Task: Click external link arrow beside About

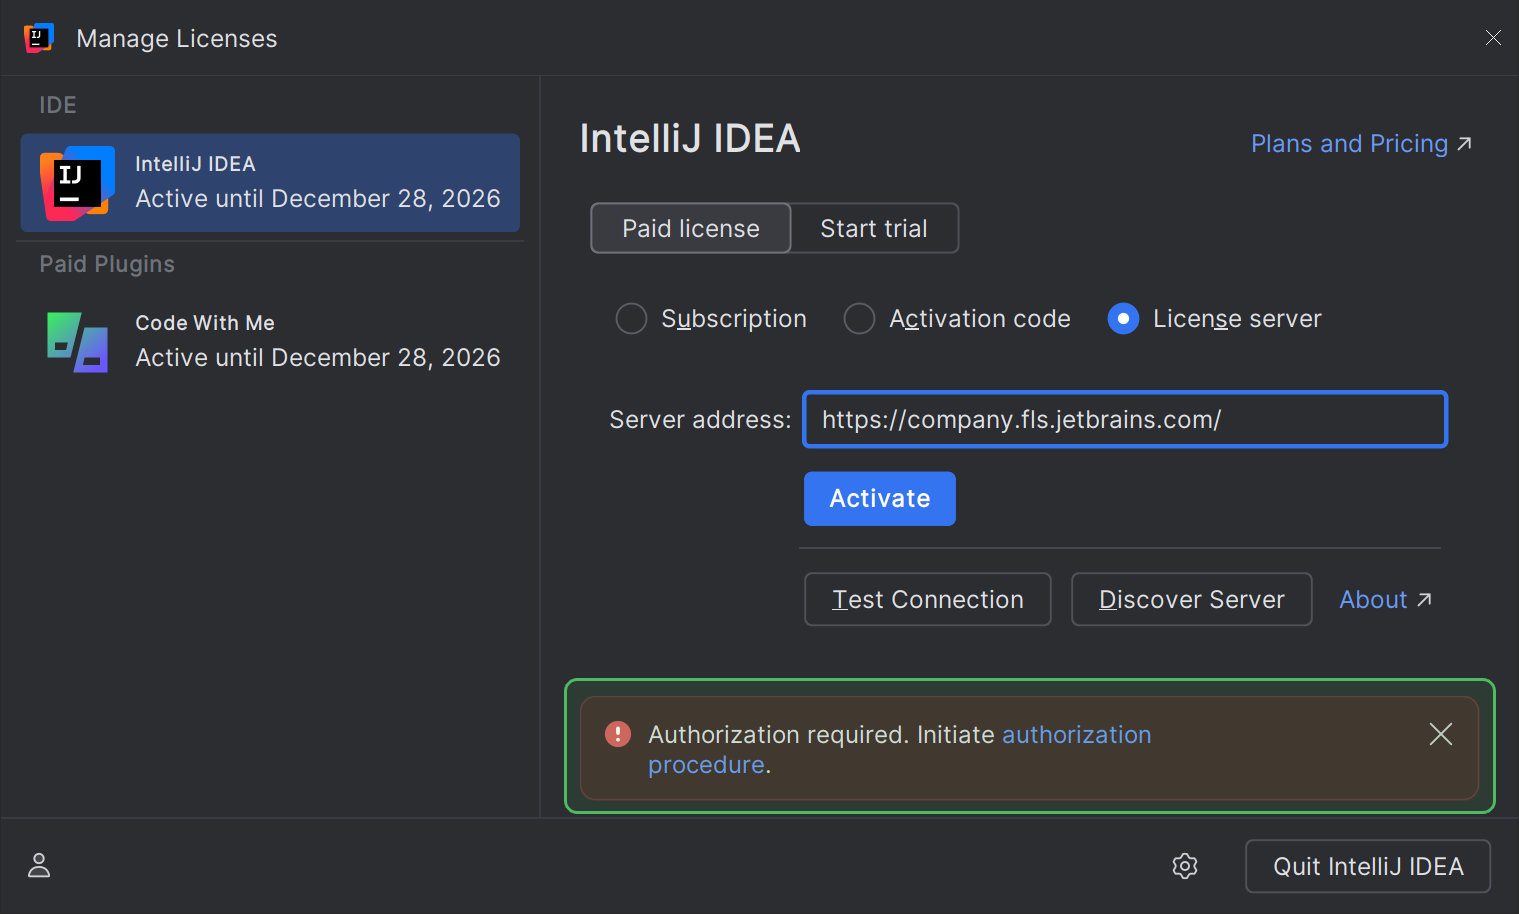Action: [1424, 599]
